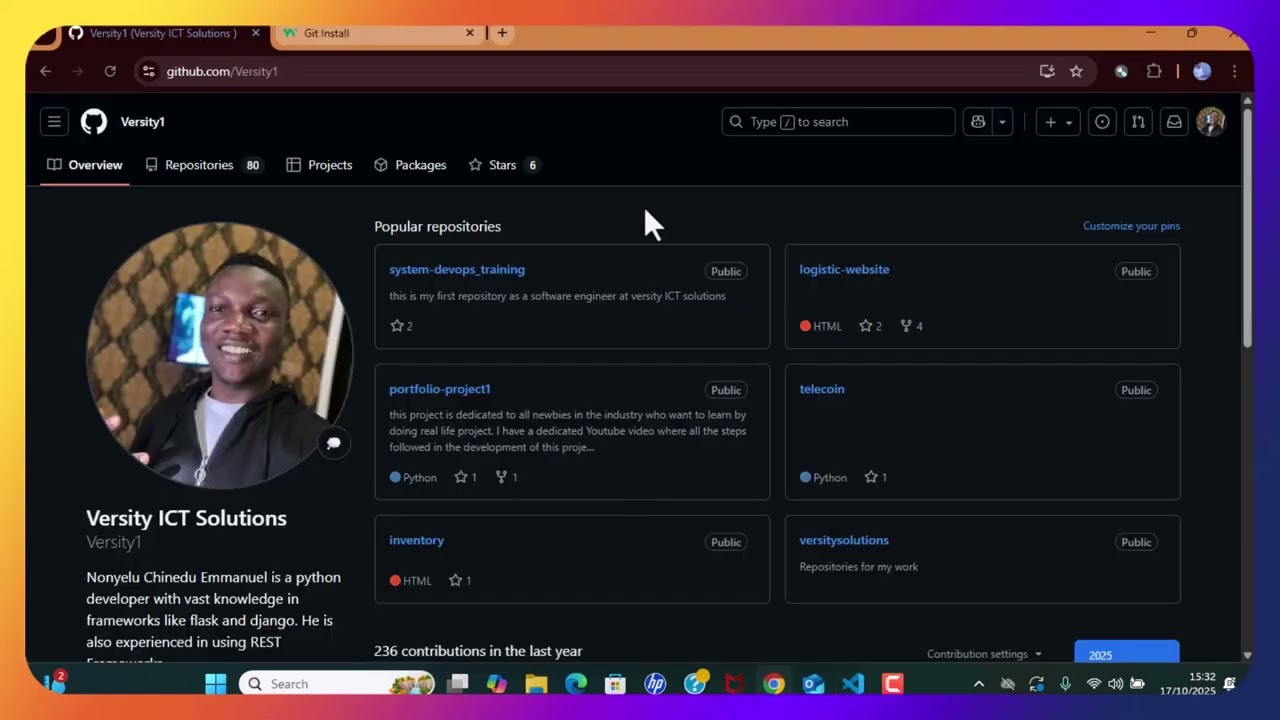This screenshot has height=720, width=1280.
Task: Click the set status emoji icon on profile picture
Action: [x=333, y=443]
